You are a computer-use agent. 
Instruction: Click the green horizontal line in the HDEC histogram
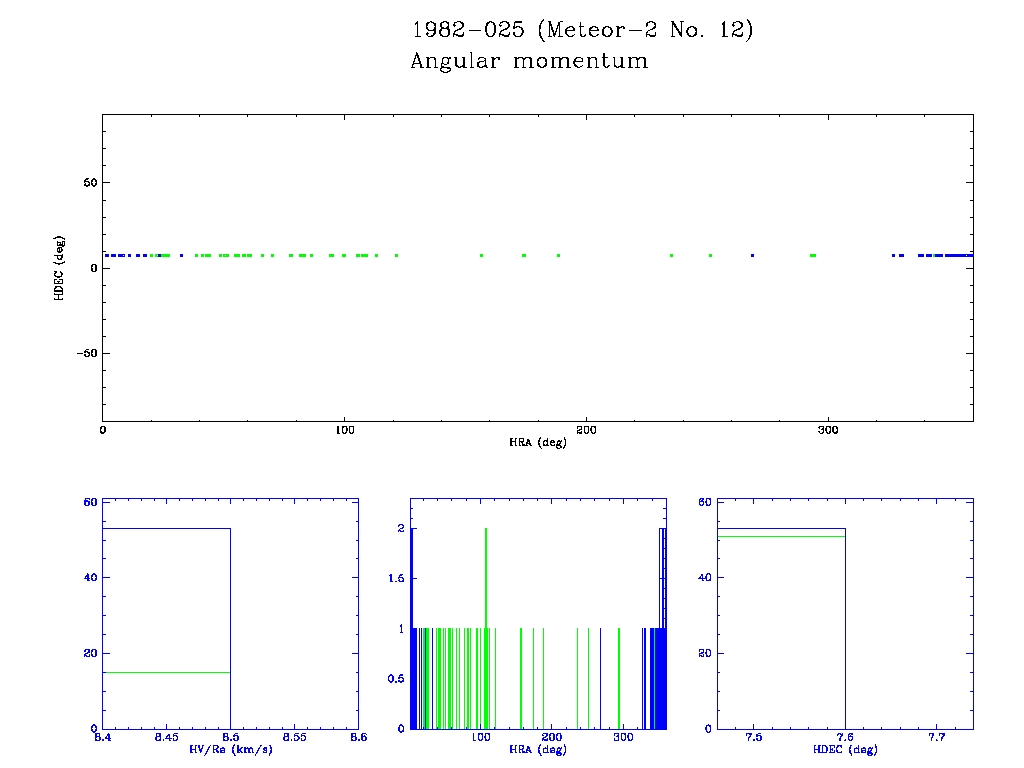(781, 536)
